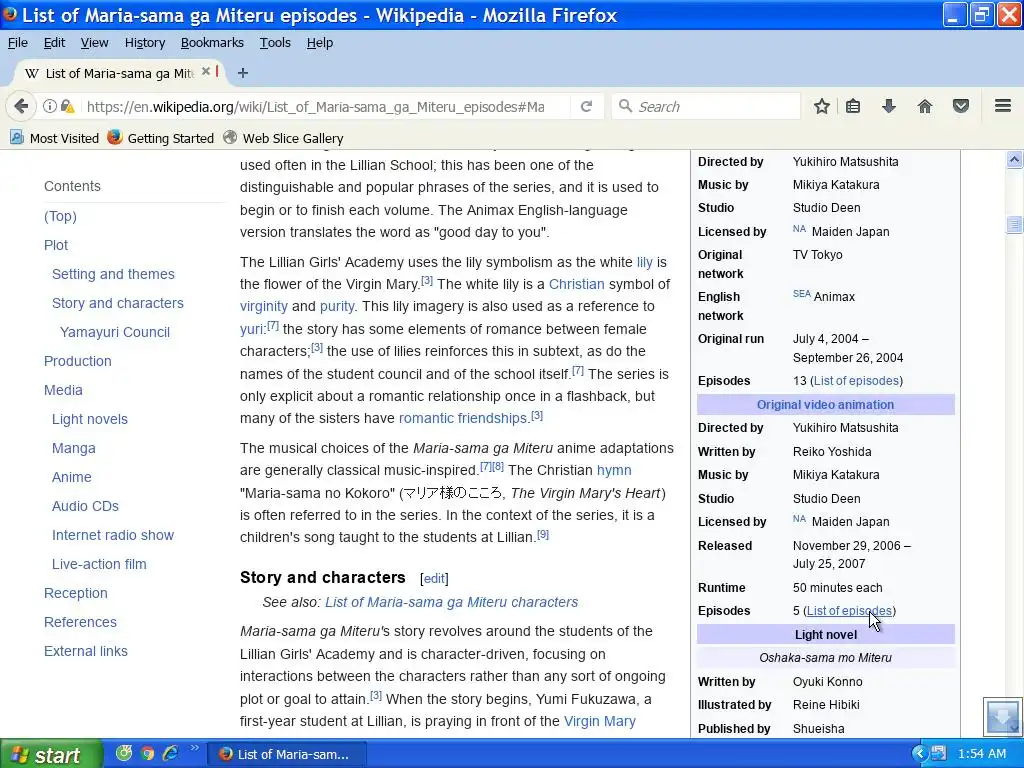
Task: Open Getting Started bookmark
Action: coord(161,138)
